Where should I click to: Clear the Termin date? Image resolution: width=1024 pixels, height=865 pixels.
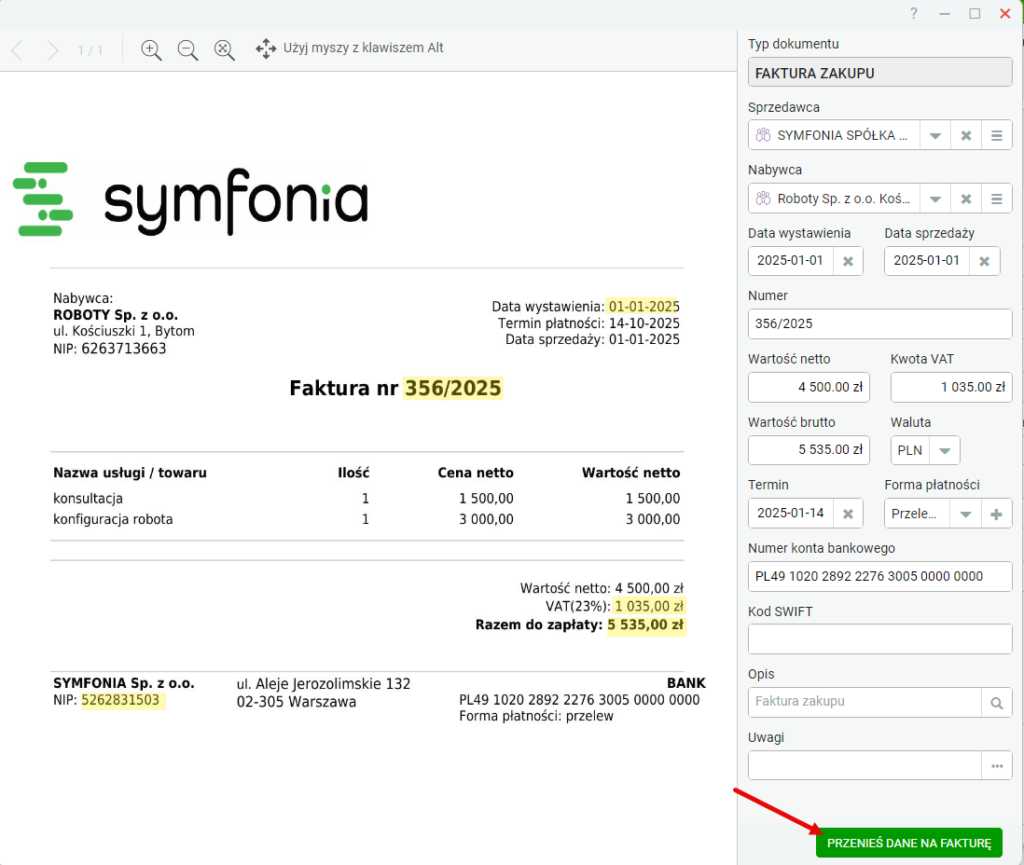pos(848,514)
